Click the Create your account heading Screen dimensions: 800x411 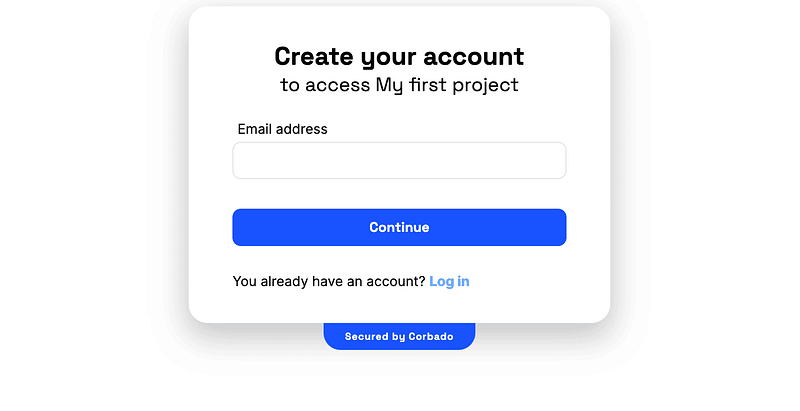pos(399,56)
